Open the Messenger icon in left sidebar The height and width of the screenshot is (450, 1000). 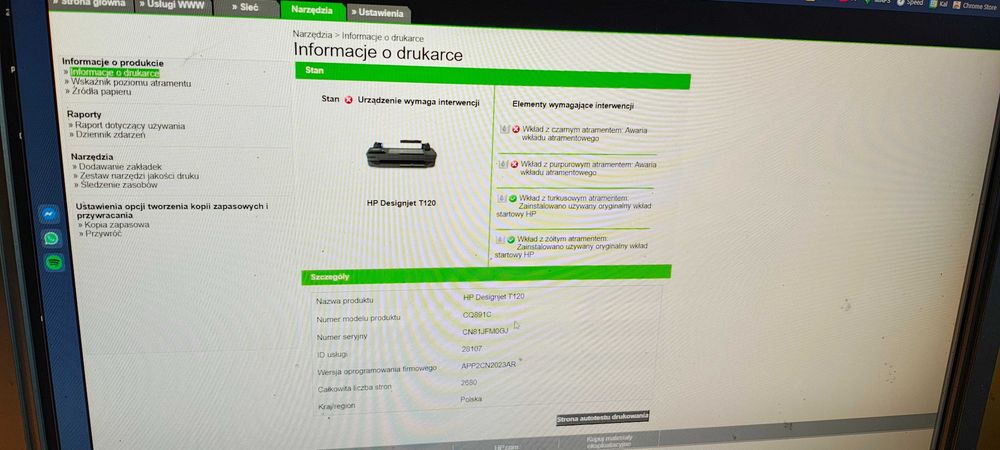pyautogui.click(x=49, y=214)
